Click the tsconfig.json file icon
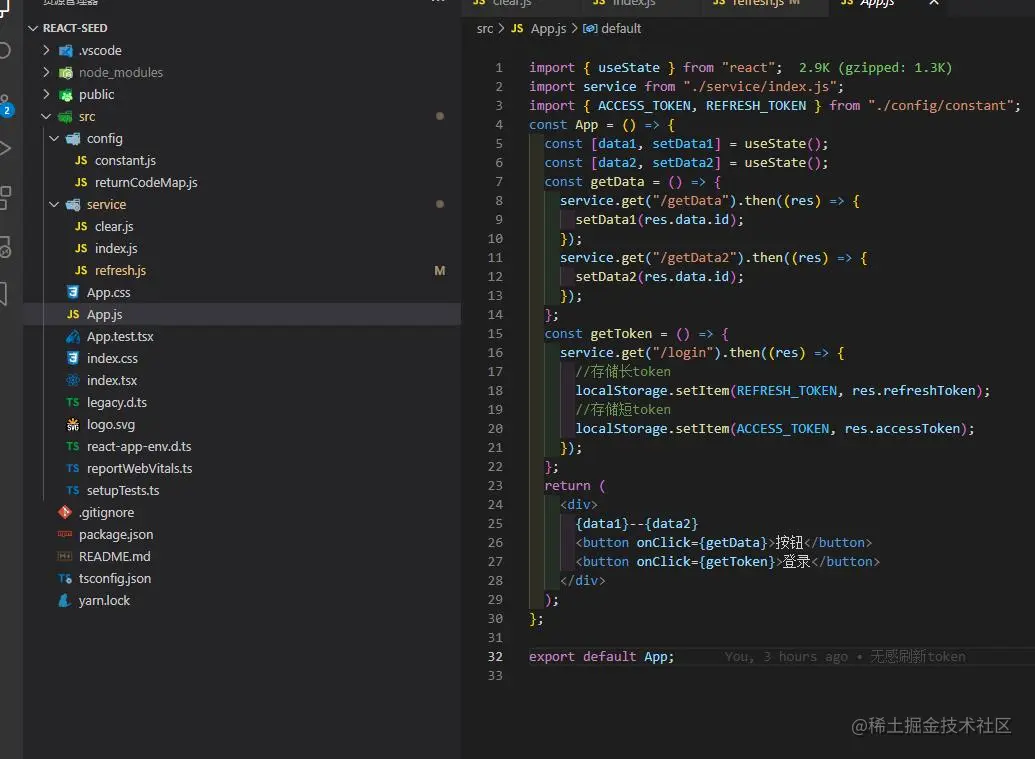 [x=65, y=579]
